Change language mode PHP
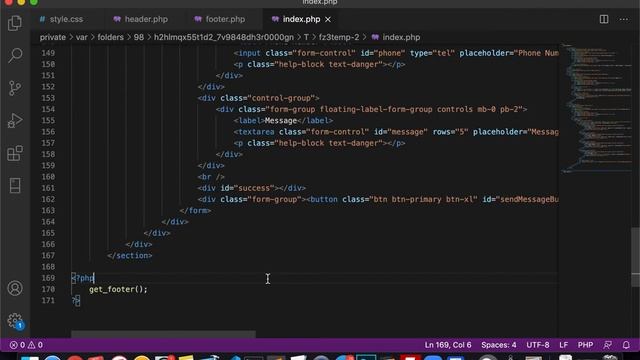Image resolution: width=640 pixels, height=360 pixels. point(585,345)
